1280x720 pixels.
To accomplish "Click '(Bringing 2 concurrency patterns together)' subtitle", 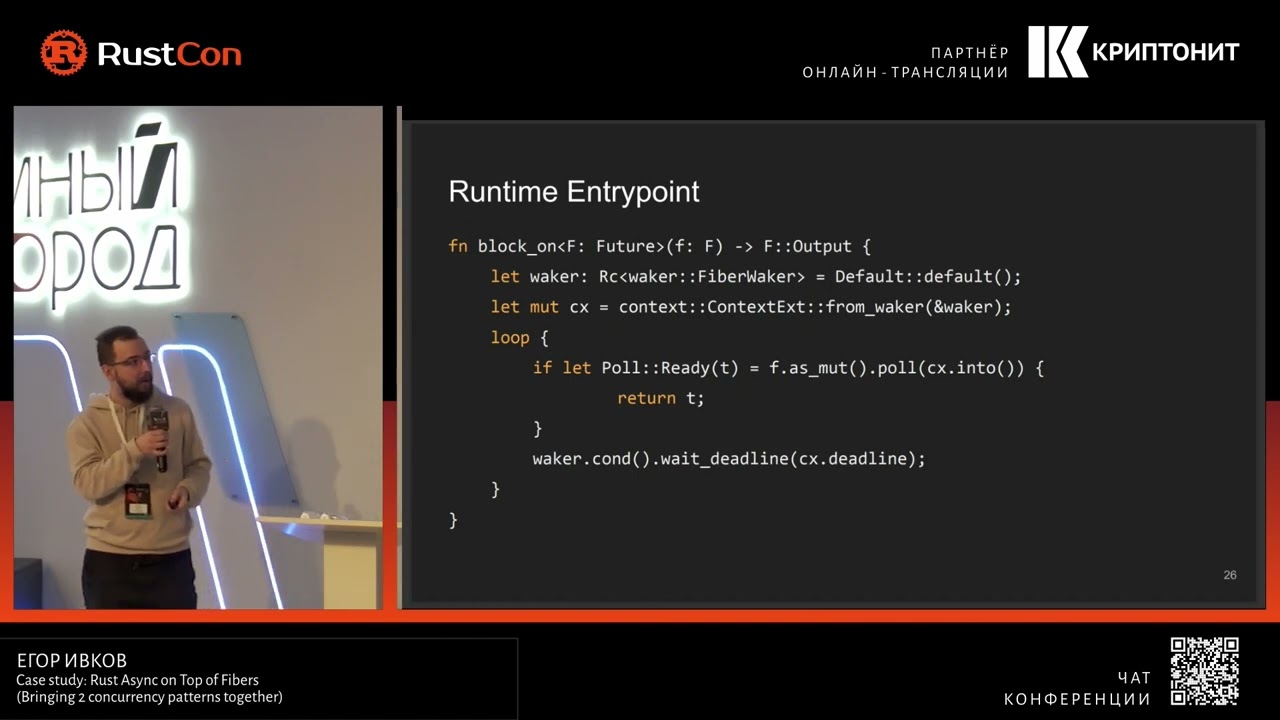I will click(x=149, y=697).
